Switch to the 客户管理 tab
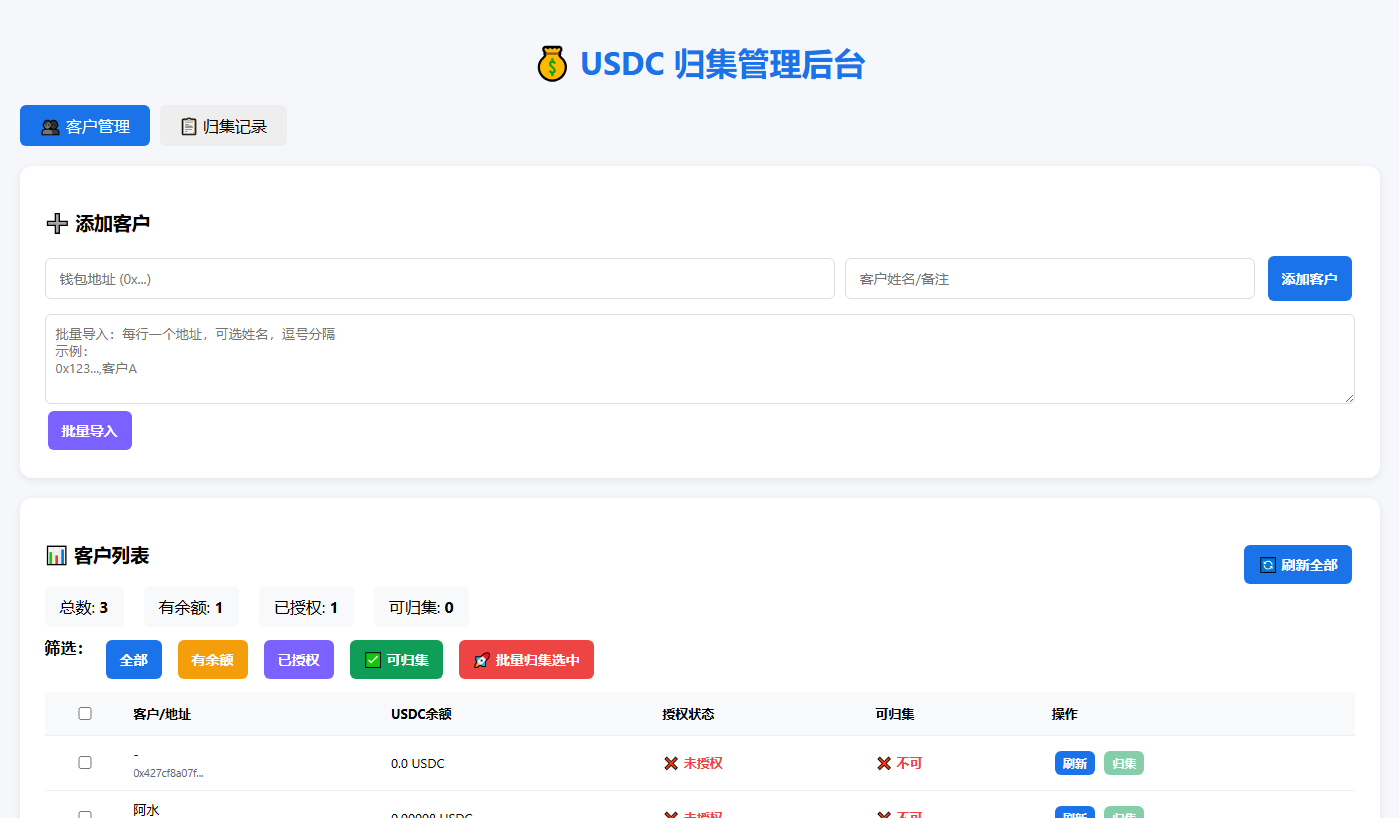 pos(85,126)
